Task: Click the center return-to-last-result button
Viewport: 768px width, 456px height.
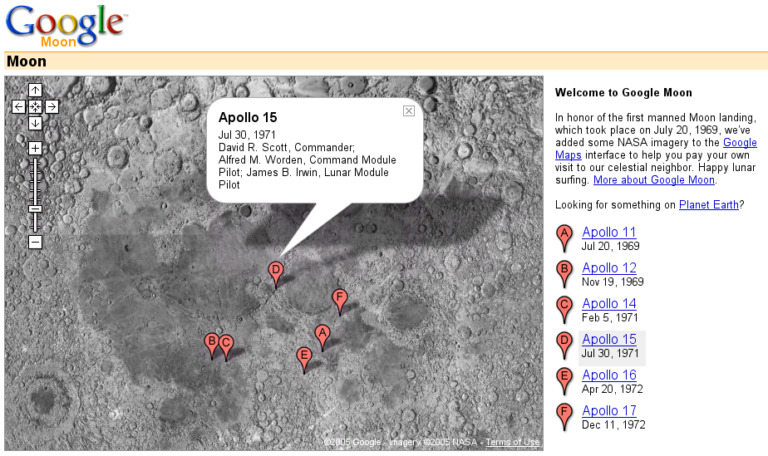Action: [x=35, y=106]
